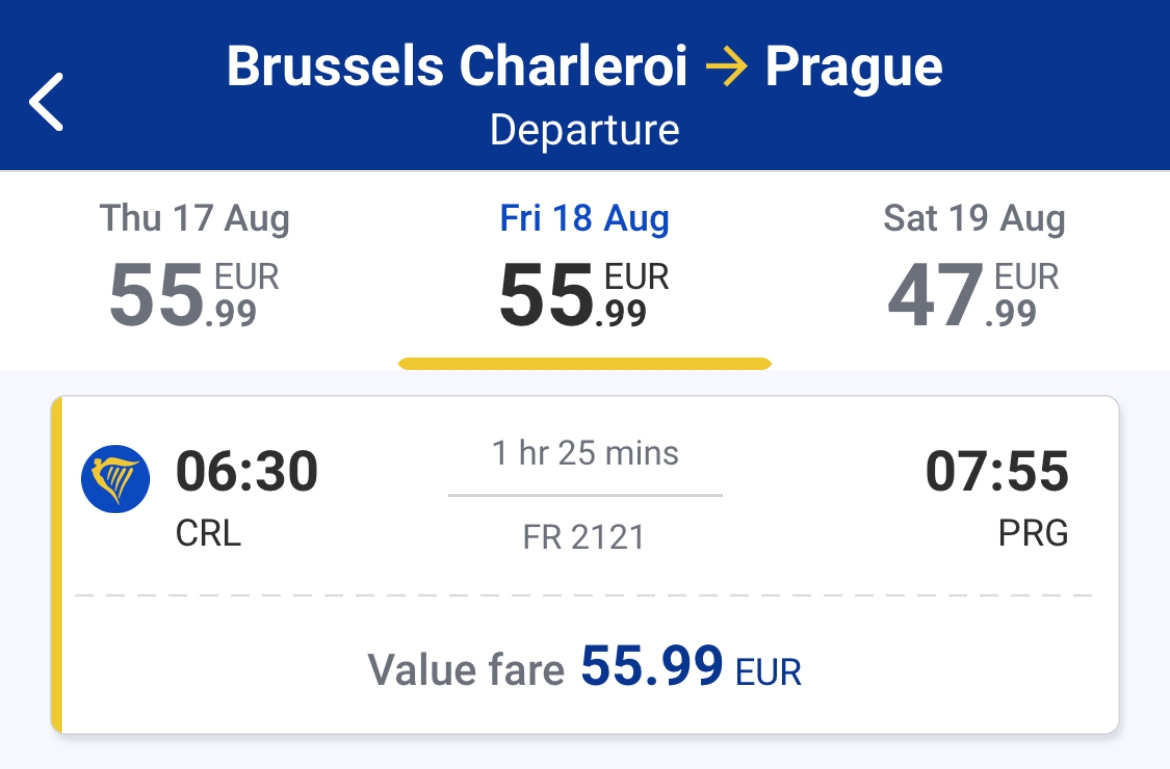
Task: Tap the Brussels Charleroi origin title
Action: tap(457, 66)
